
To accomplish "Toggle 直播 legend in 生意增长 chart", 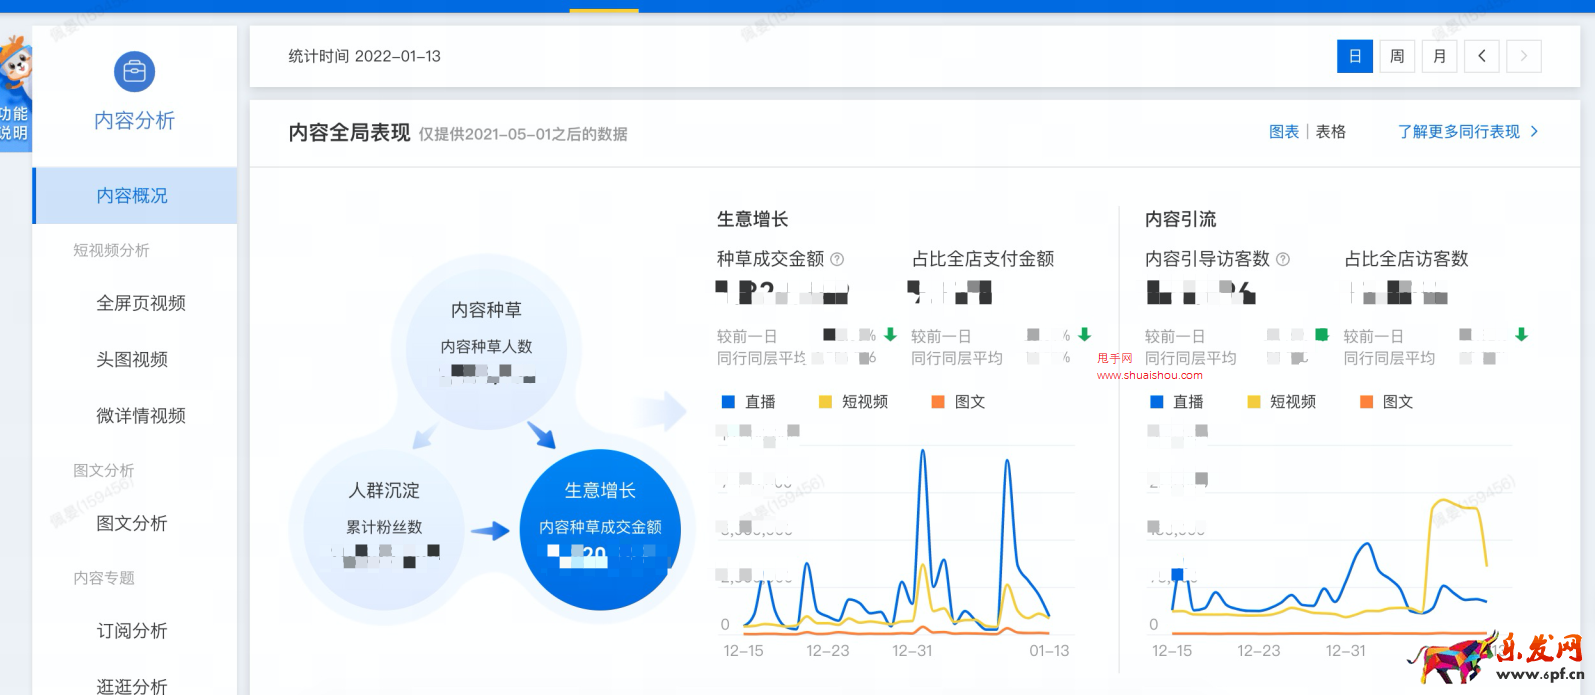I will pos(749,402).
